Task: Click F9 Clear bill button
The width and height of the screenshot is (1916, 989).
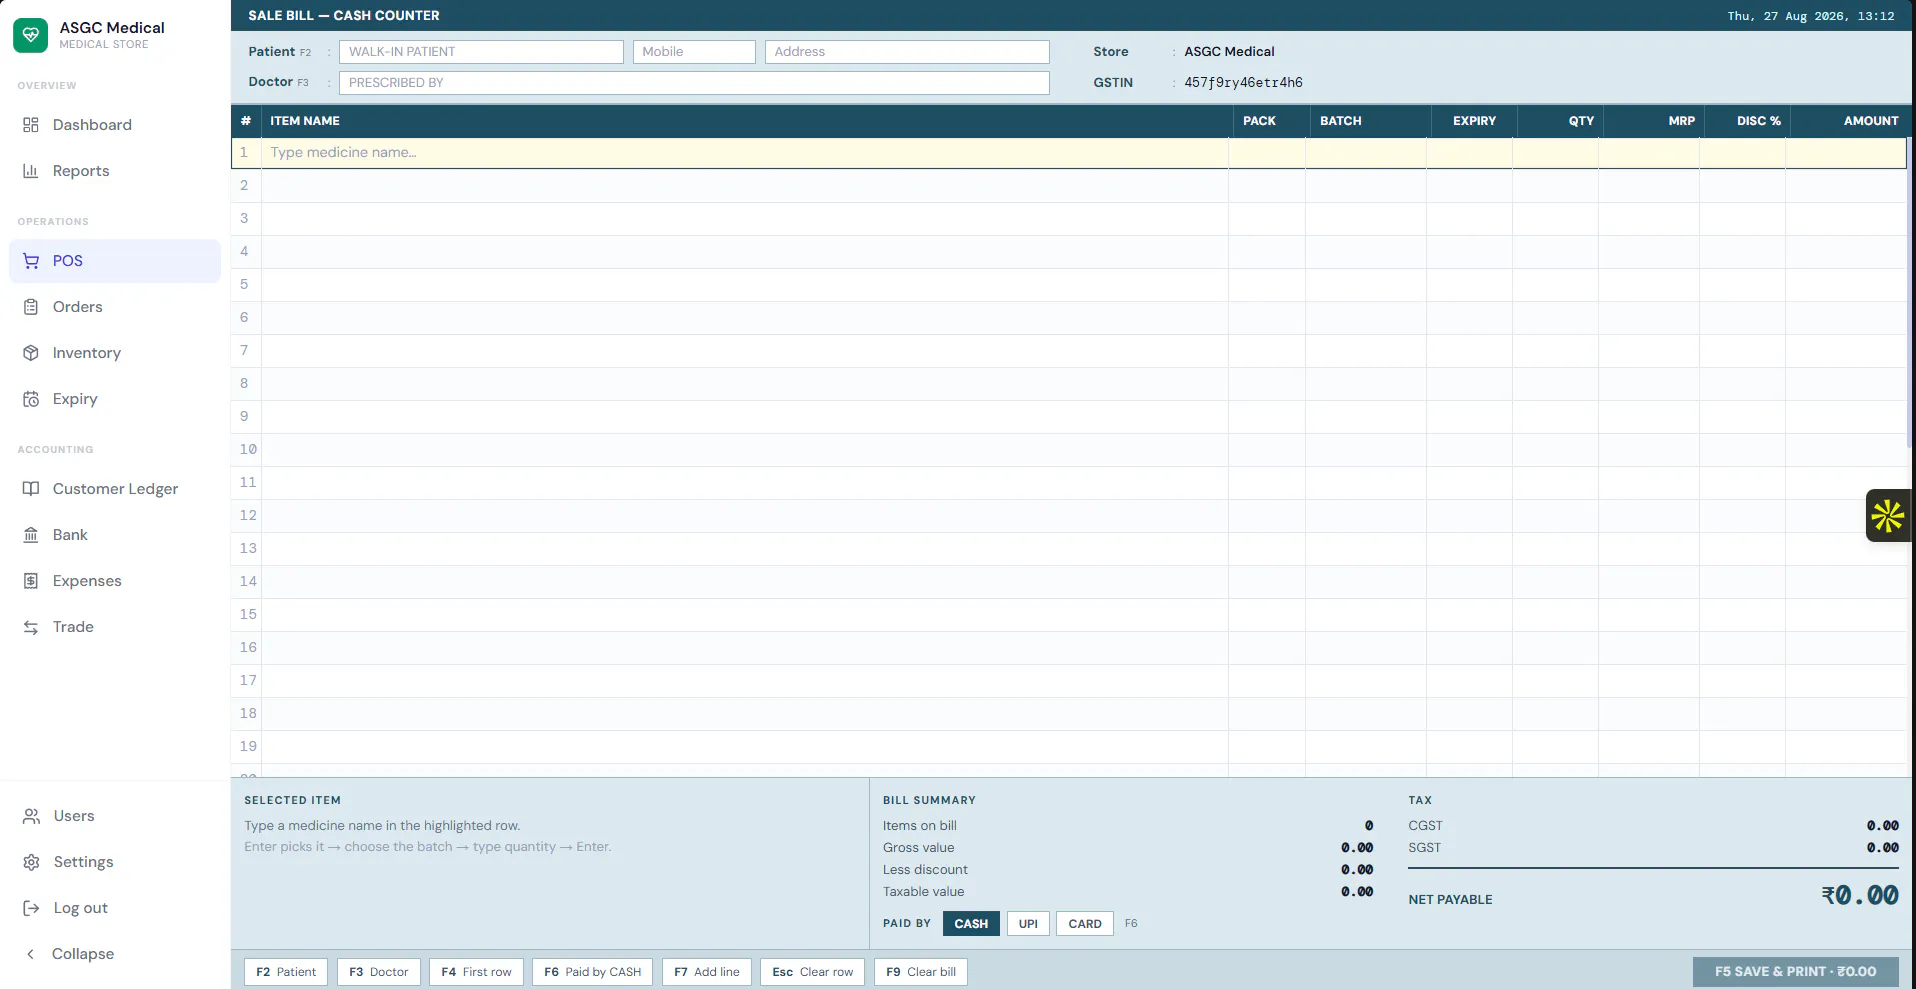Action: click(921, 972)
